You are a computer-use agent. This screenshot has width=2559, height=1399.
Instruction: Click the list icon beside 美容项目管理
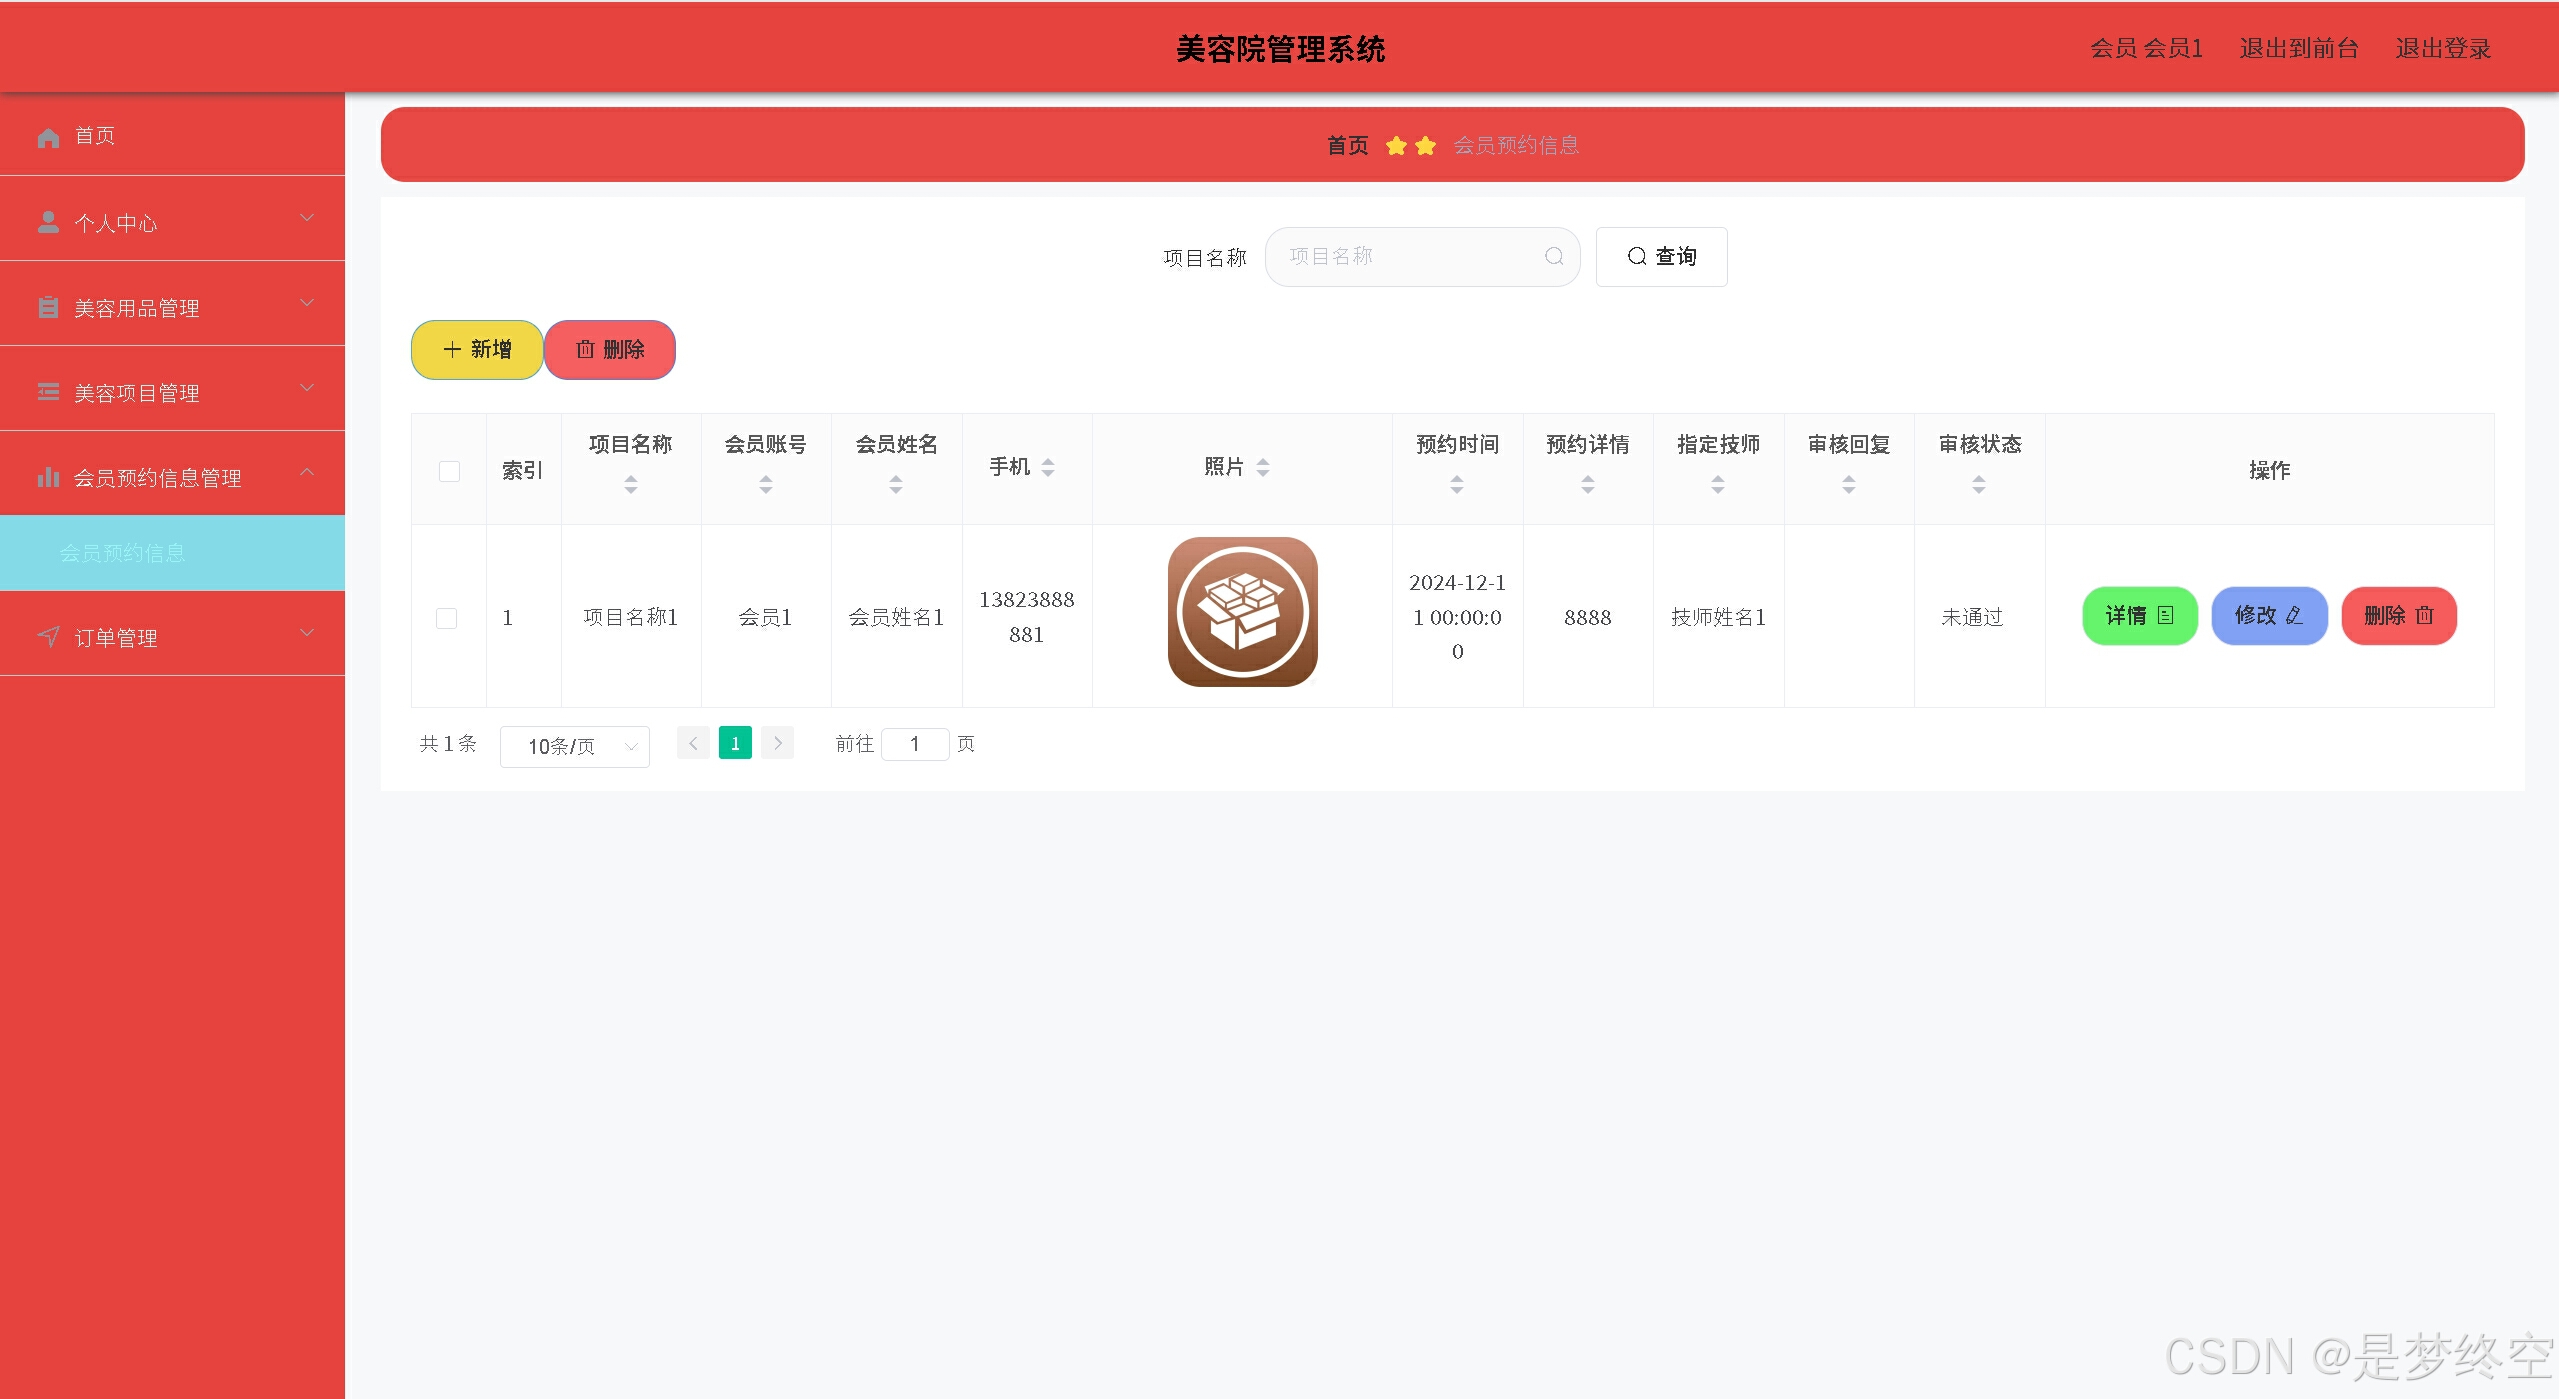pyautogui.click(x=48, y=392)
